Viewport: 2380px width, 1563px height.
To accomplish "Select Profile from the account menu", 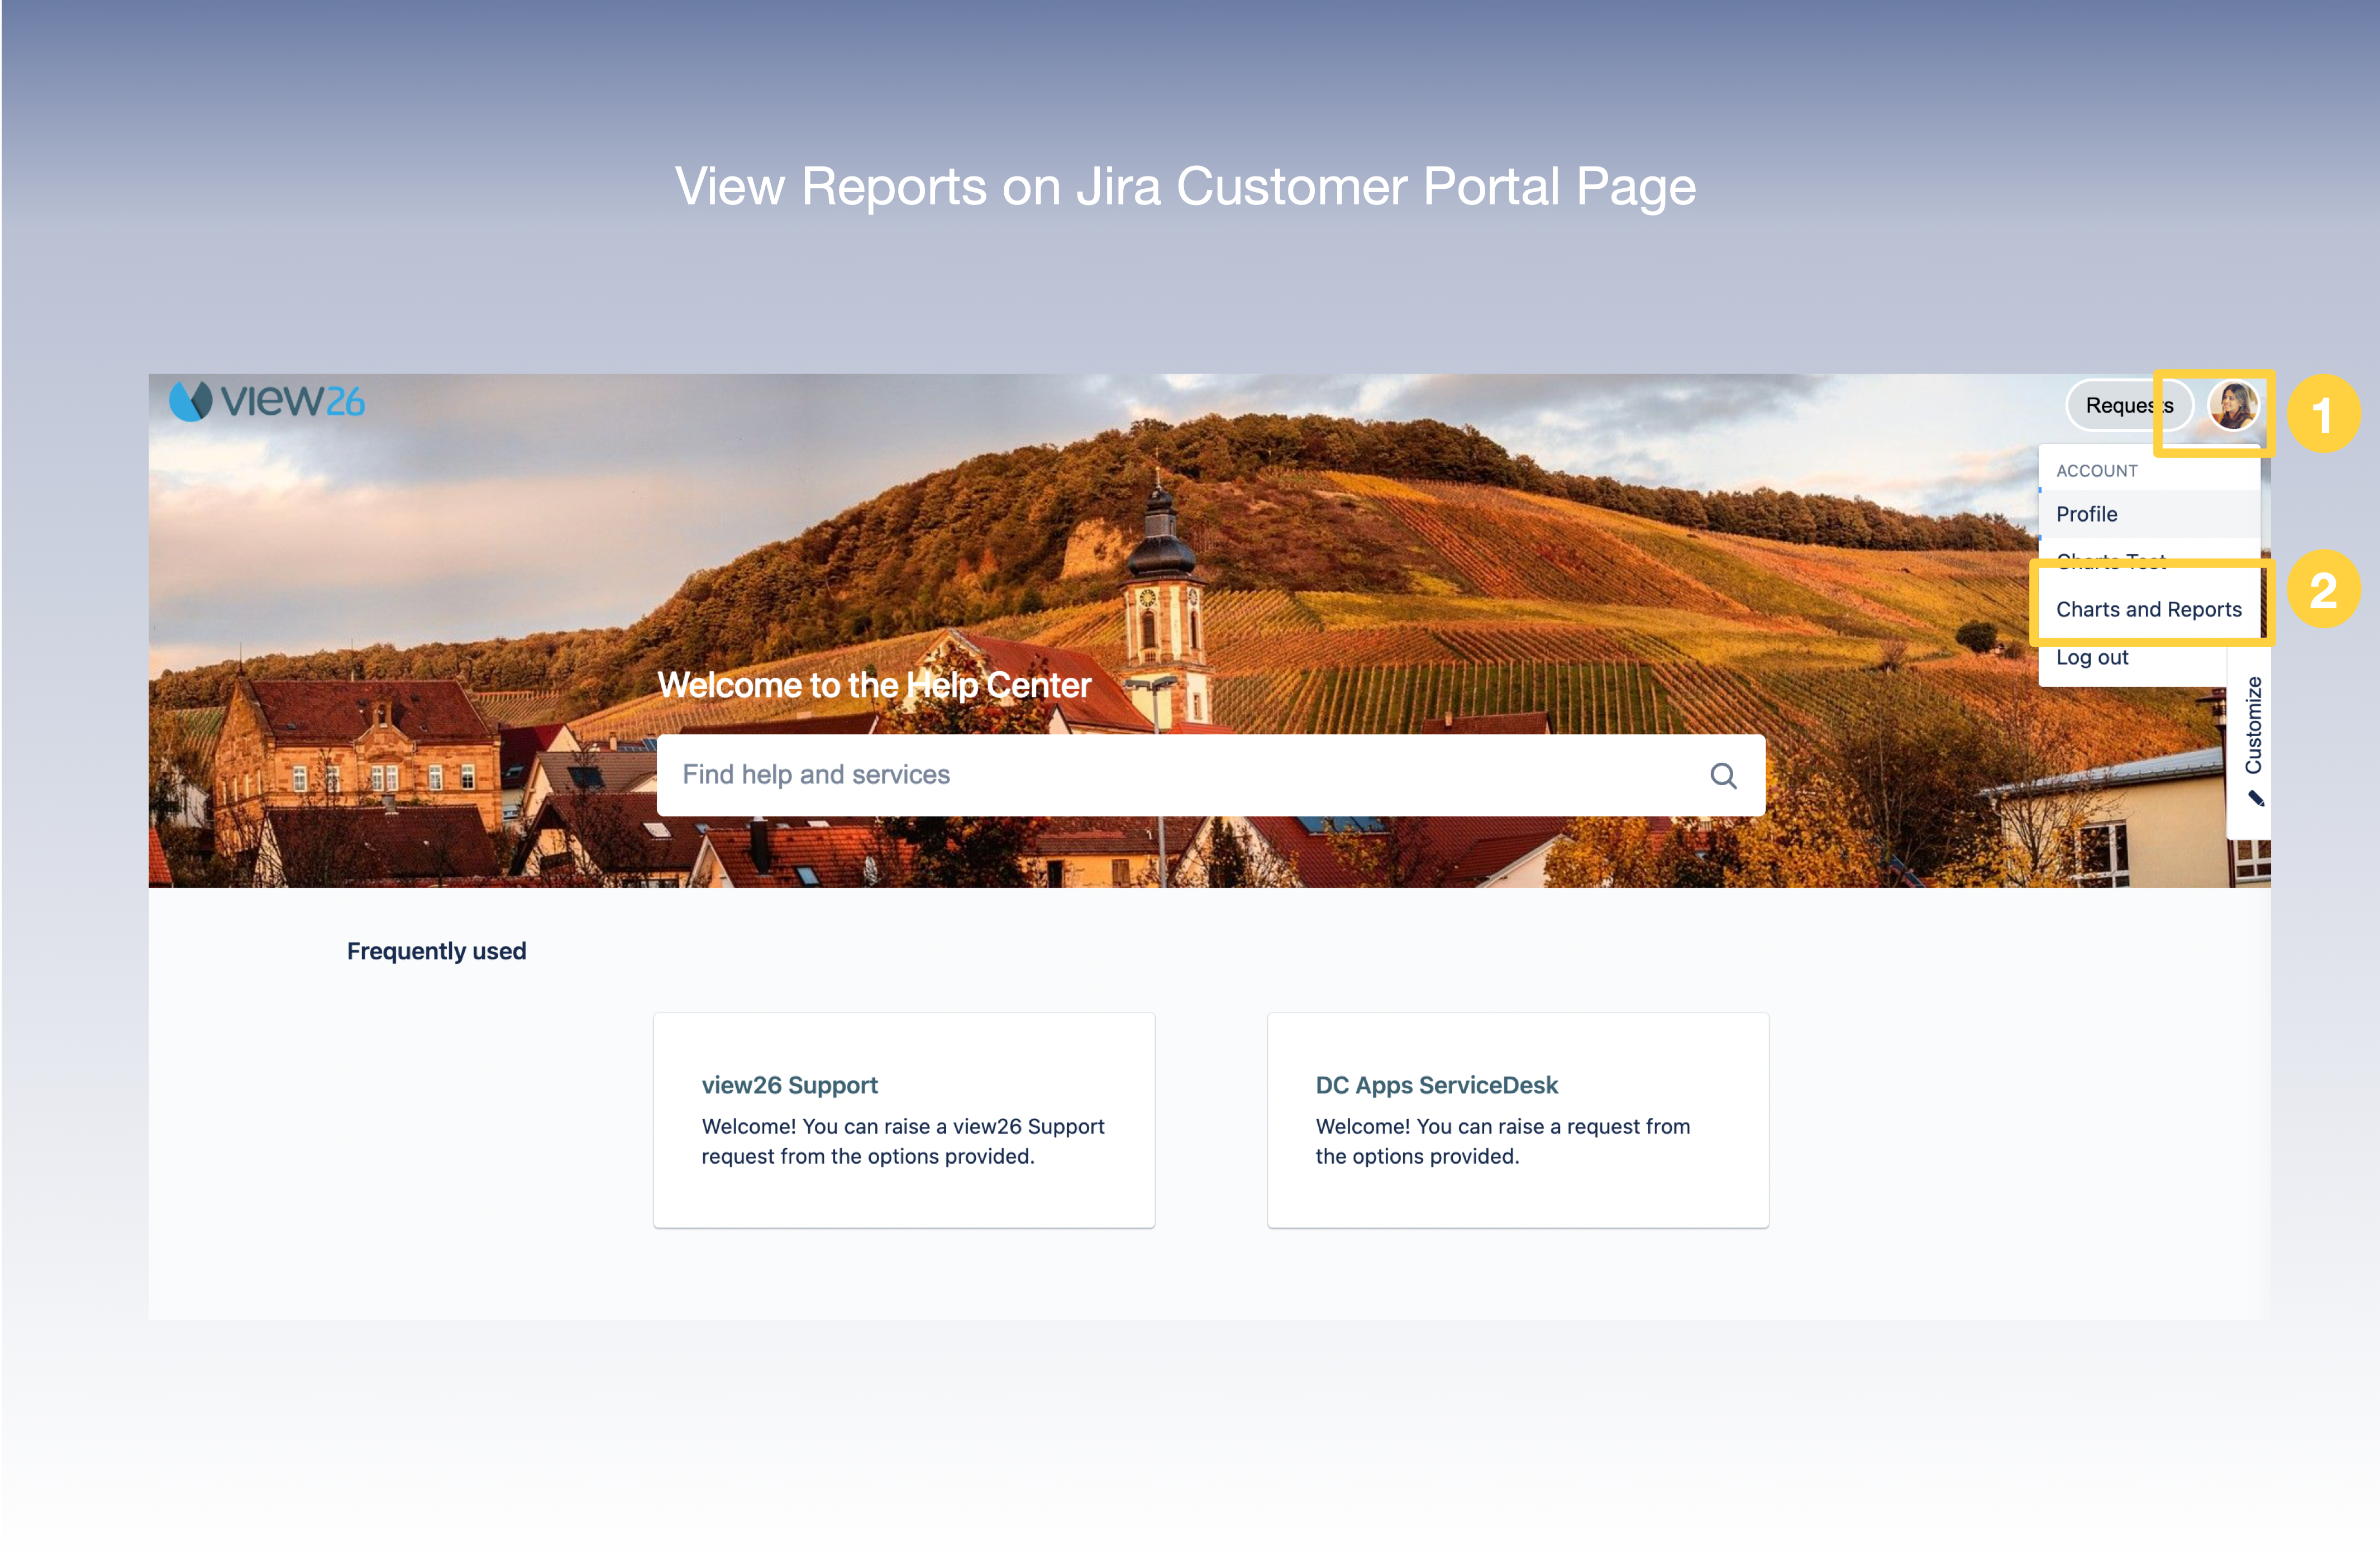I will click(x=2086, y=514).
